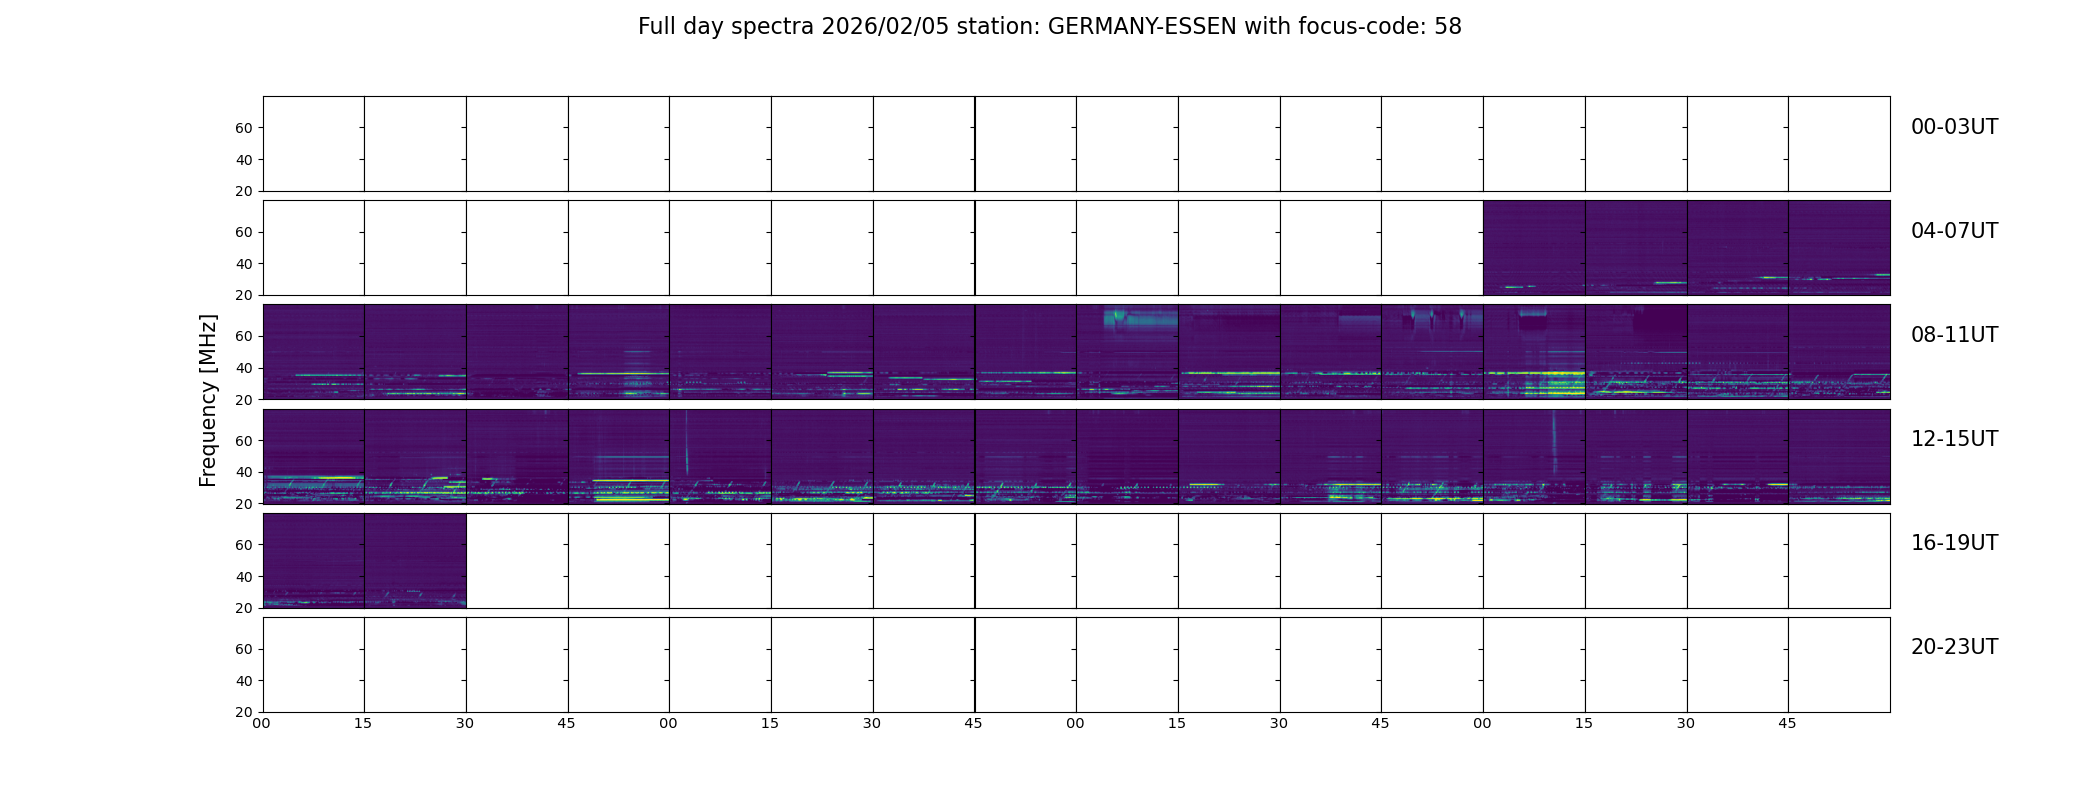
Task: Click the "40" frequency tick of the 00-03UT row
Action: 244,160
